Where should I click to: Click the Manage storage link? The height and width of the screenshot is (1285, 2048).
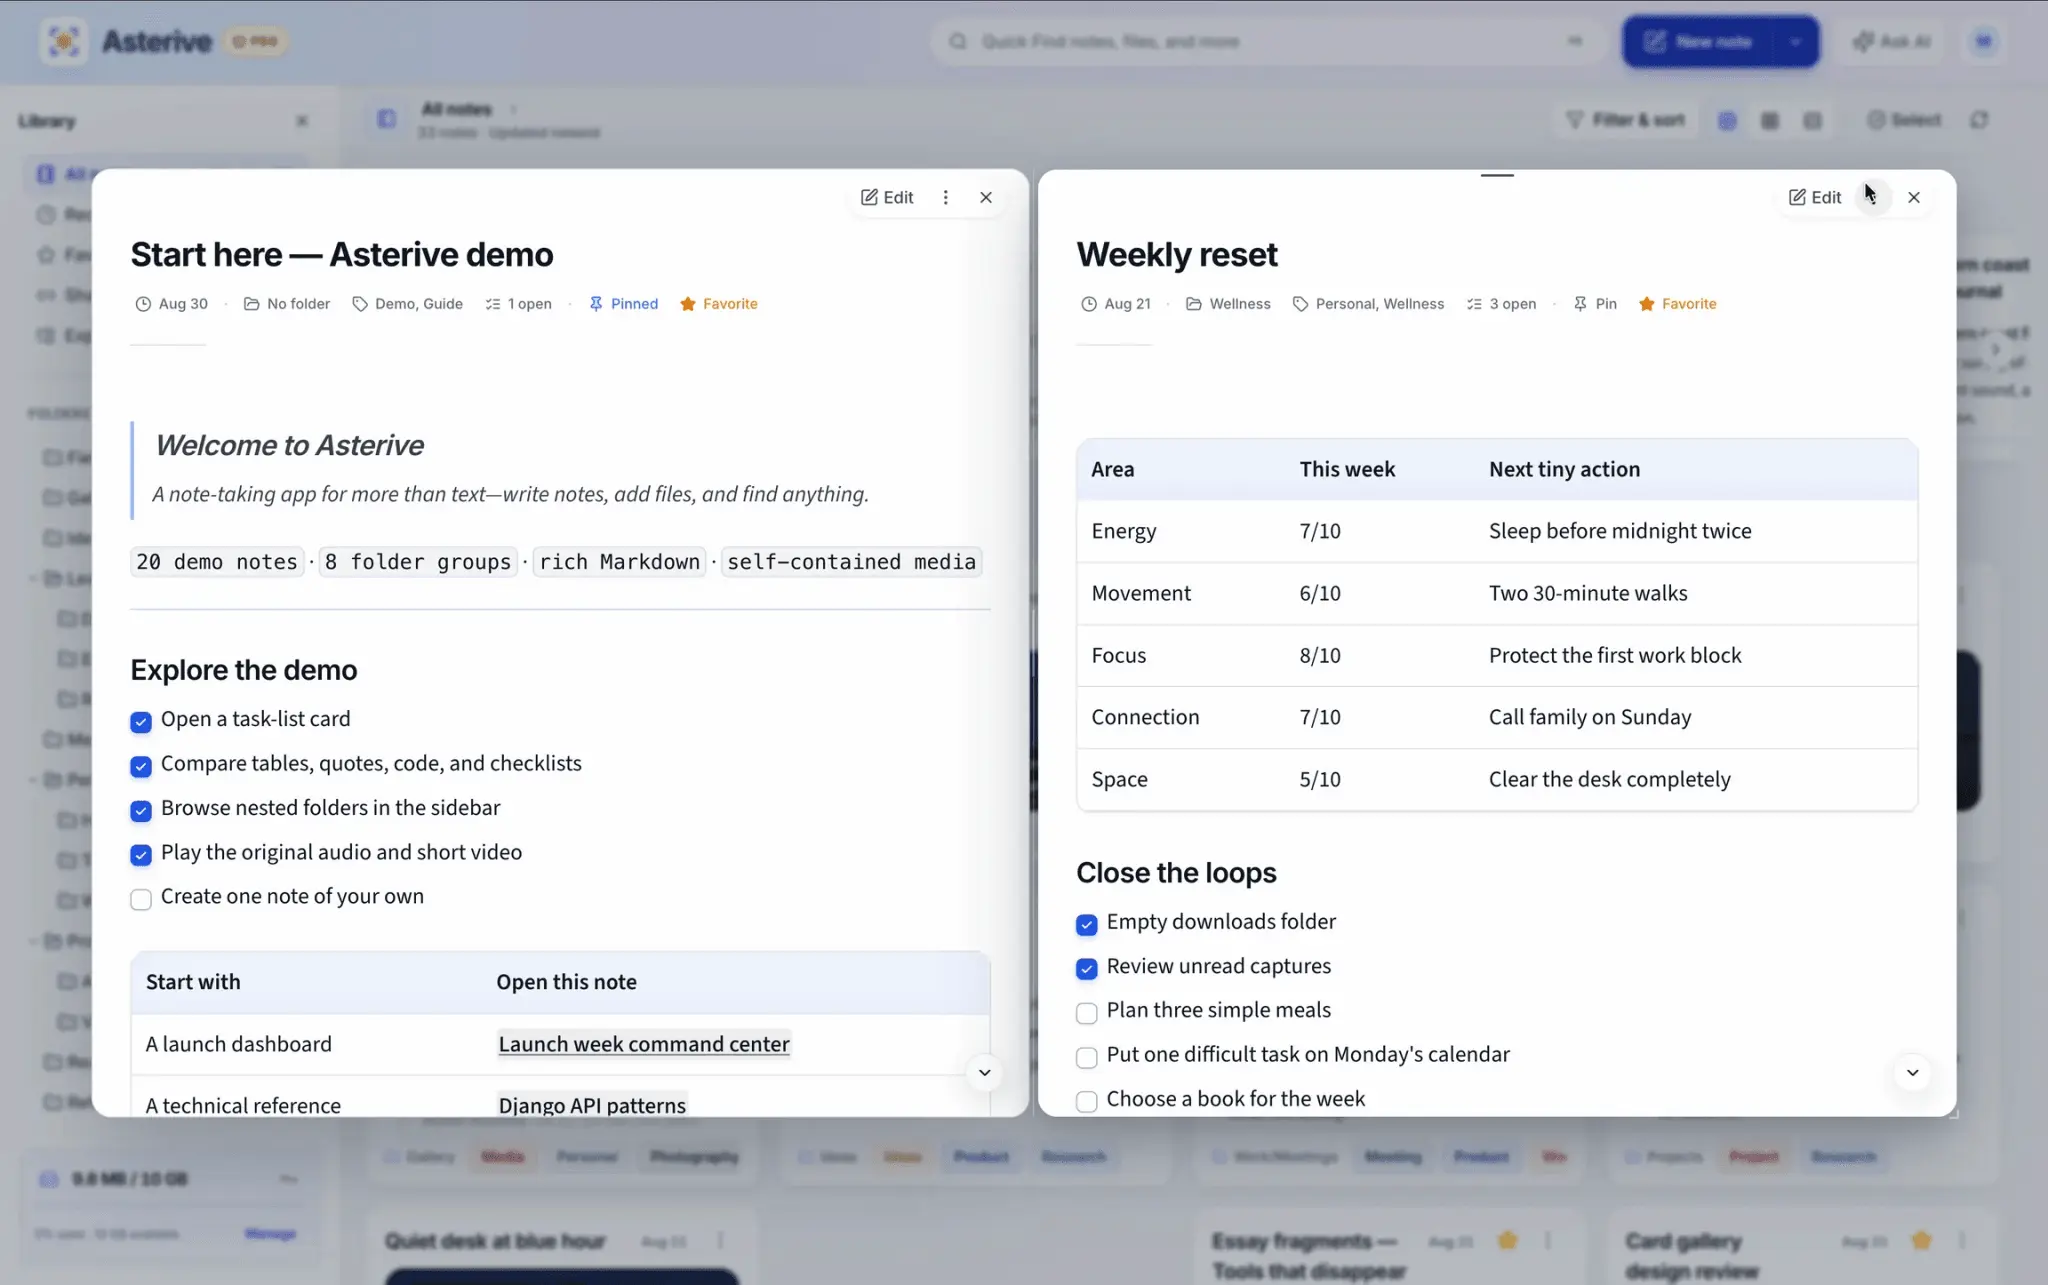pyautogui.click(x=270, y=1233)
